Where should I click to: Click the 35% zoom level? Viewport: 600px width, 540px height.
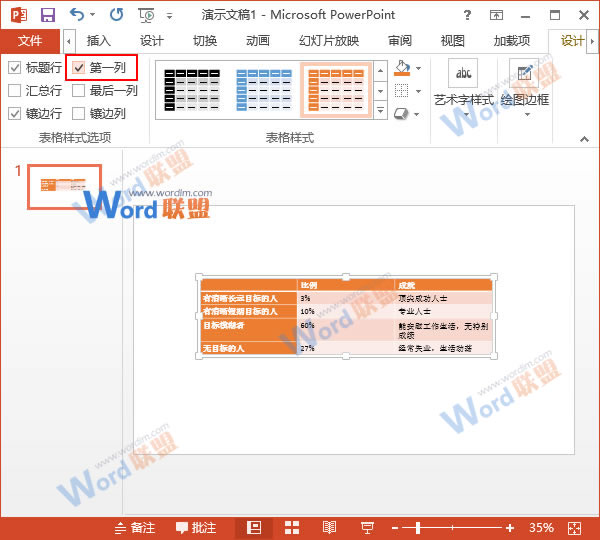tap(541, 528)
